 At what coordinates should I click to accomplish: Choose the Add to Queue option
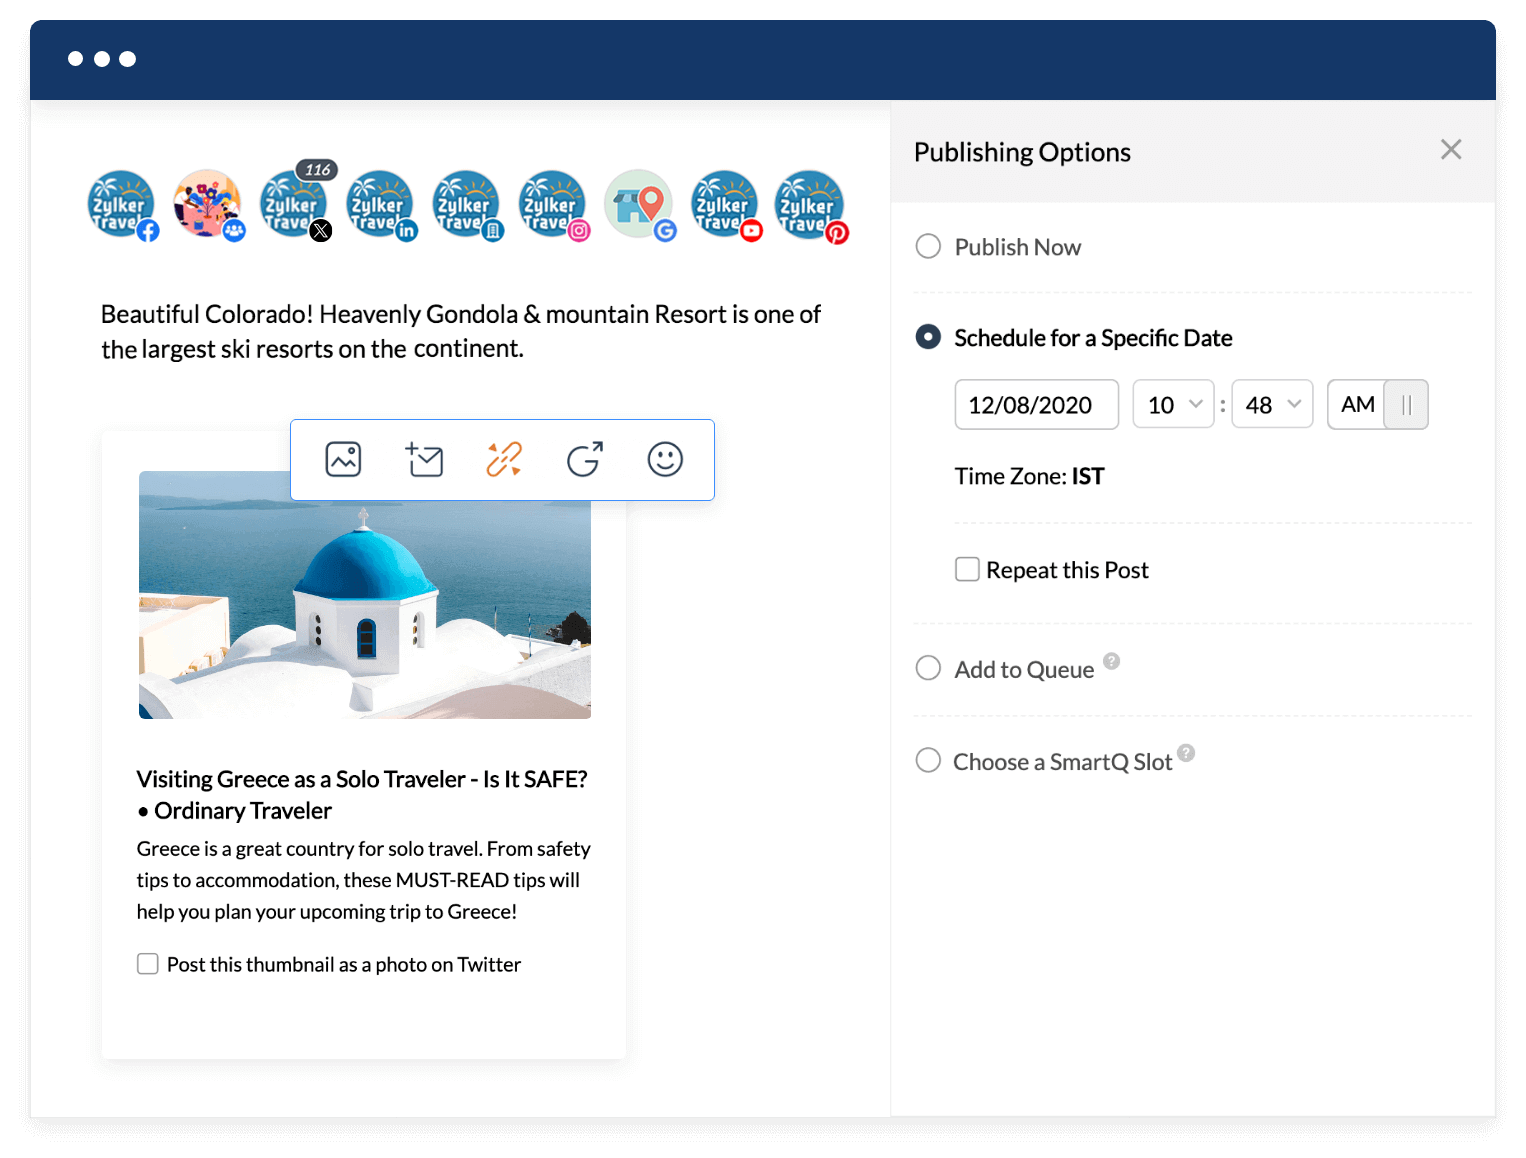928,668
